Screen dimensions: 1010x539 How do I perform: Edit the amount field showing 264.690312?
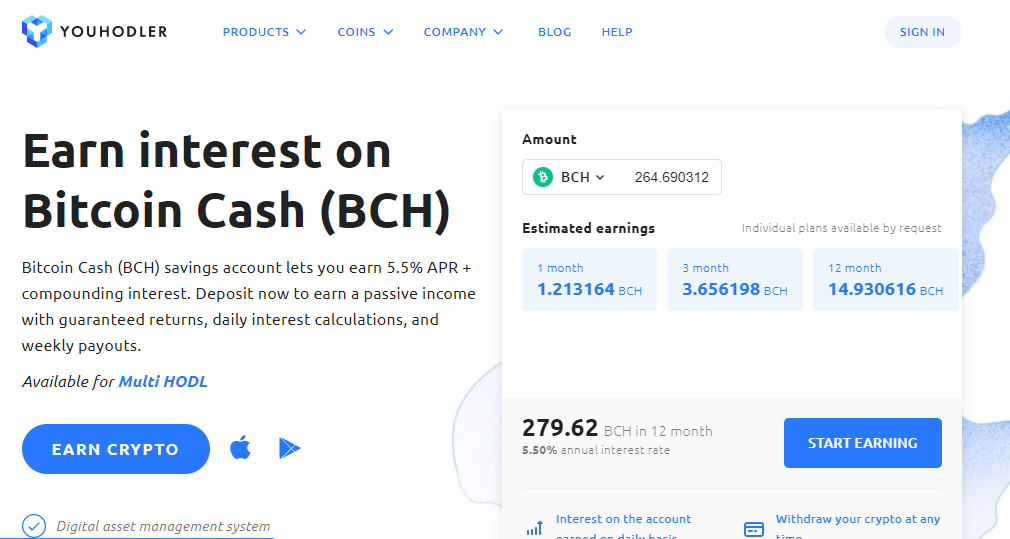click(x=671, y=177)
